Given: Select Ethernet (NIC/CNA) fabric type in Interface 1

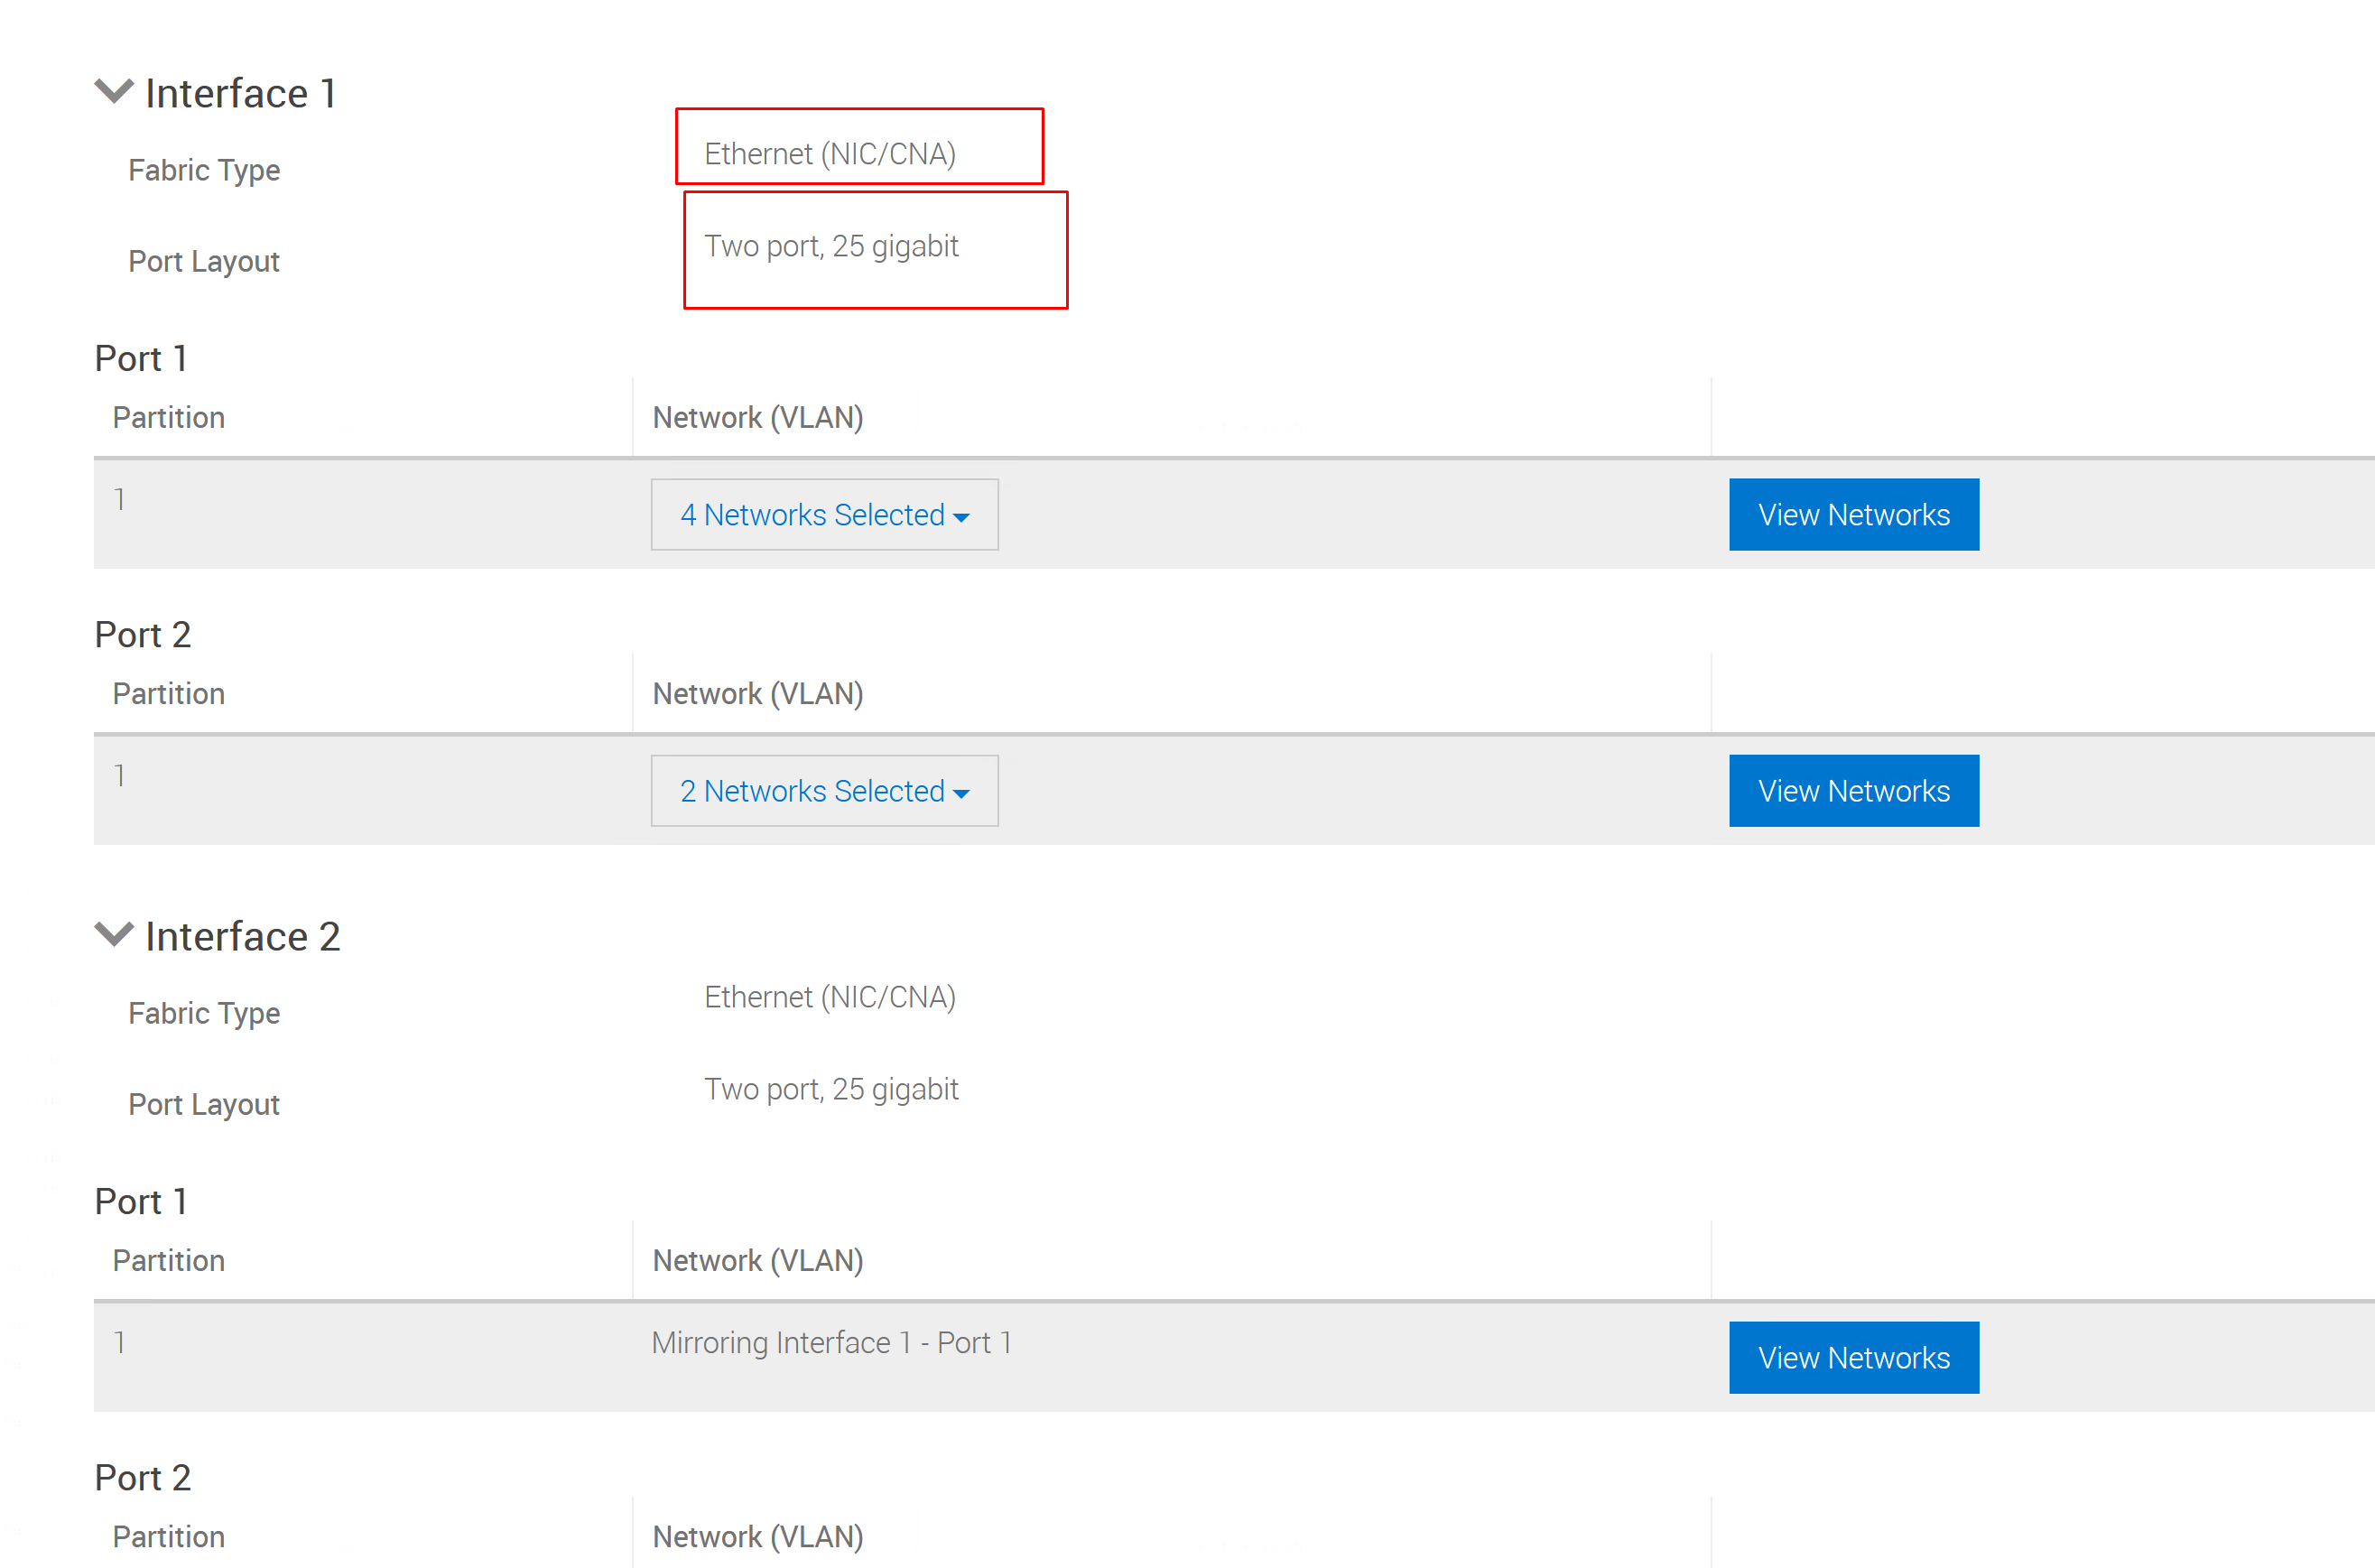Looking at the screenshot, I should (x=830, y=154).
